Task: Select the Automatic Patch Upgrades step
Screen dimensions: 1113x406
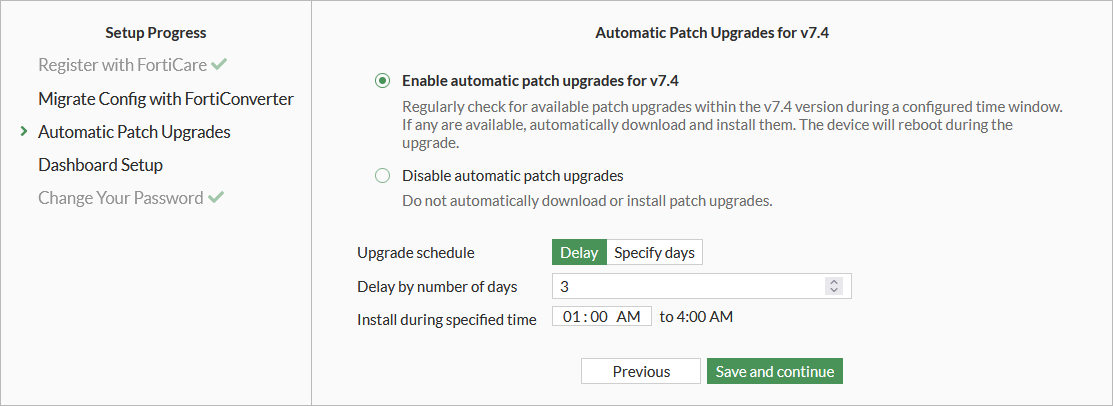Action: tap(134, 132)
